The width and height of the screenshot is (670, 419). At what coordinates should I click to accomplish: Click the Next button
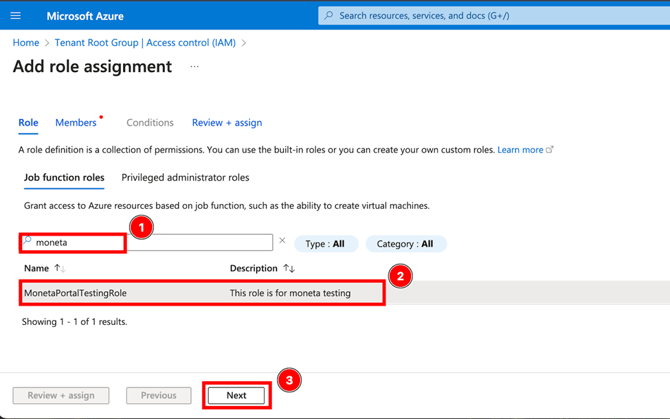pos(236,395)
